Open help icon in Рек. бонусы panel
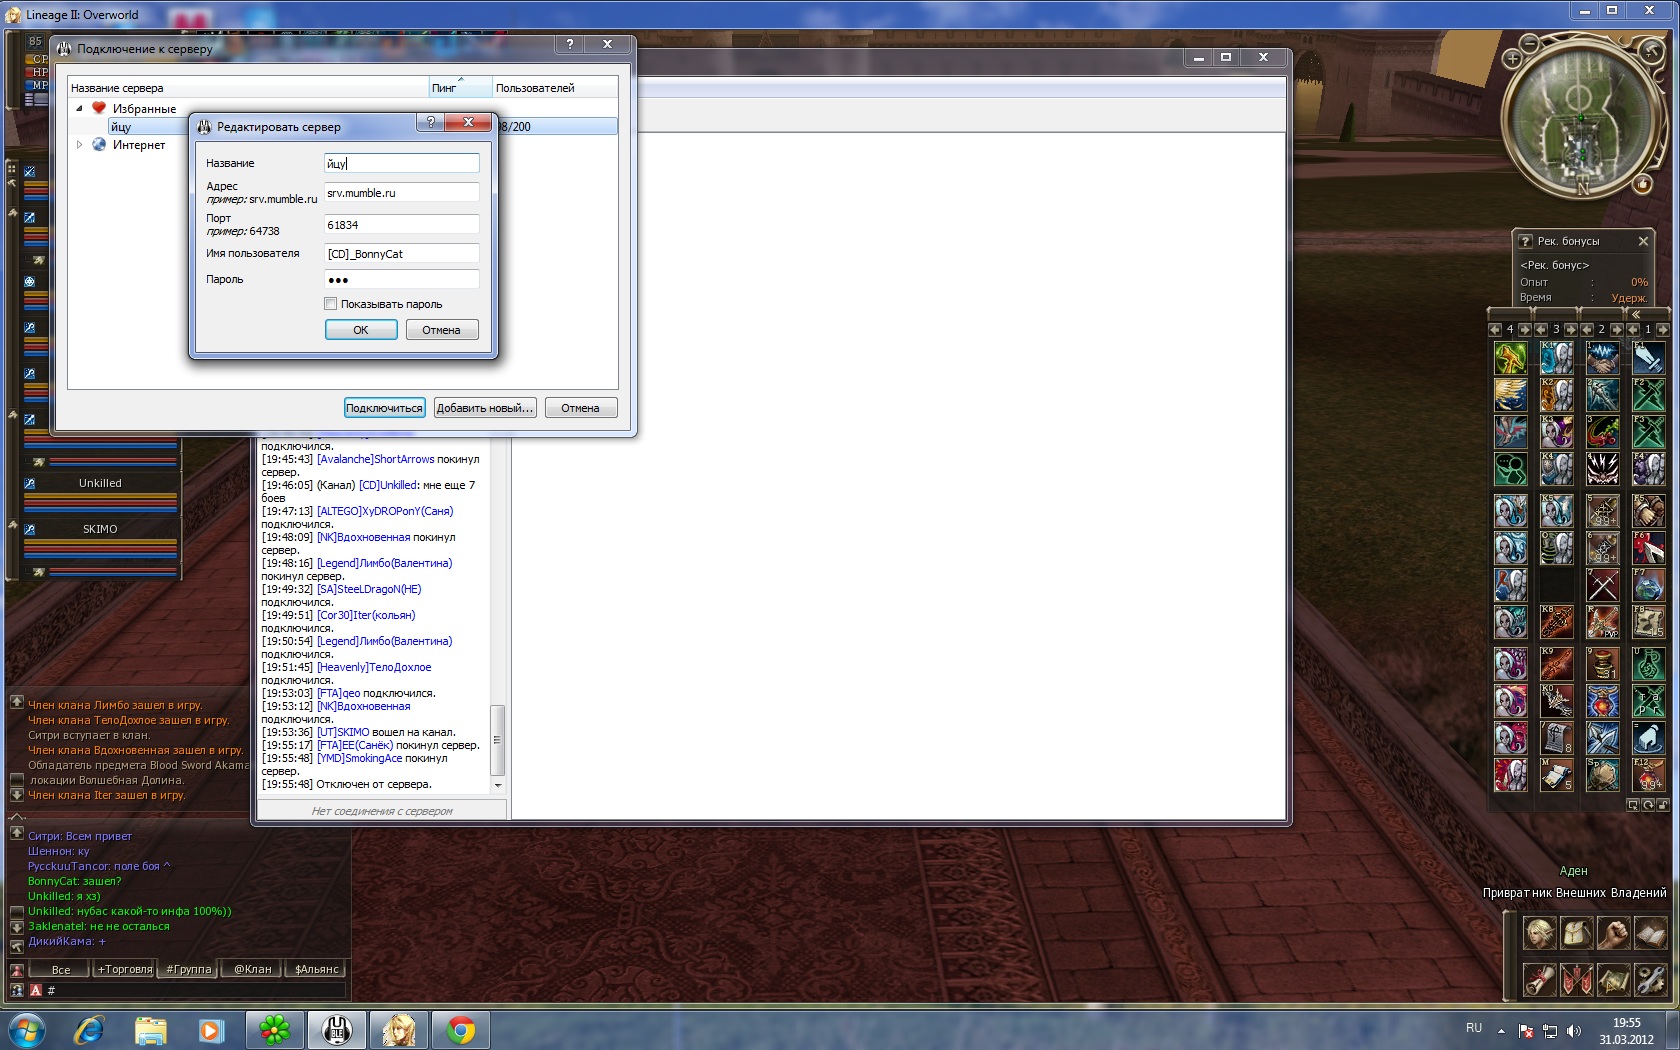The width and height of the screenshot is (1680, 1050). [1525, 241]
